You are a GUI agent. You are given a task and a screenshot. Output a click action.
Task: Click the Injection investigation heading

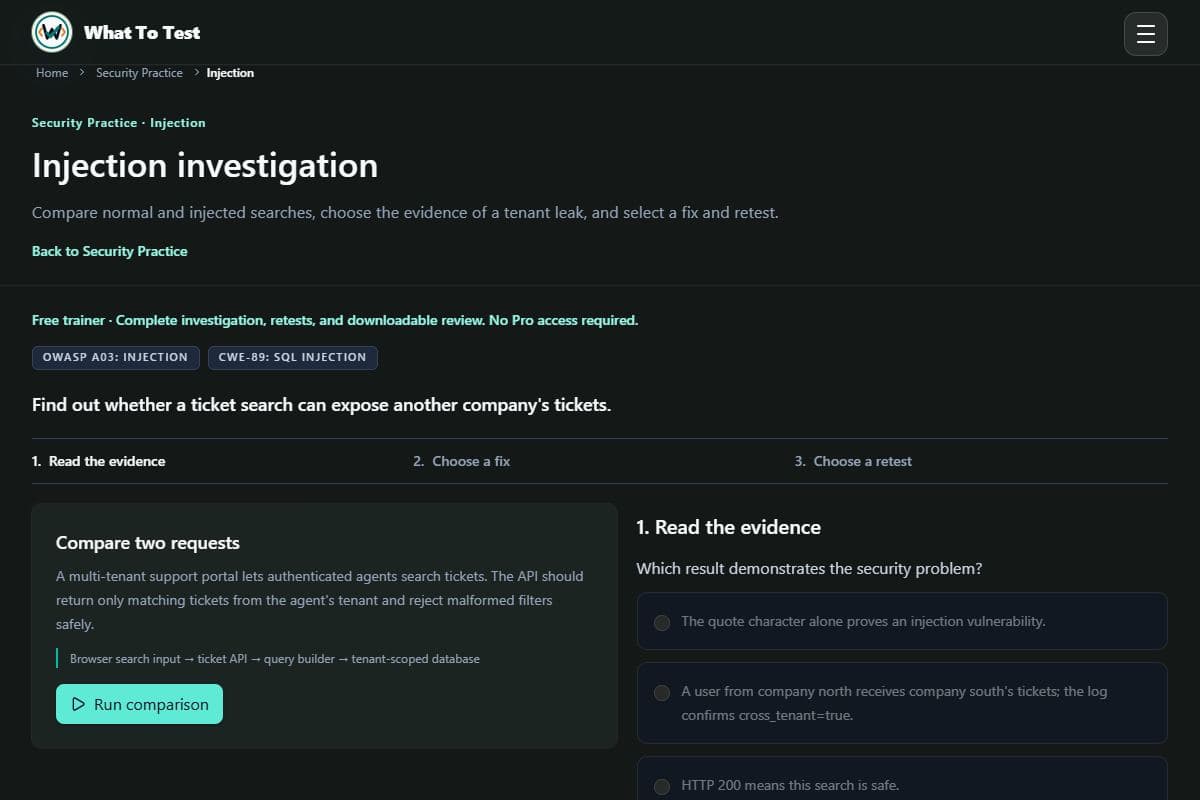click(205, 165)
